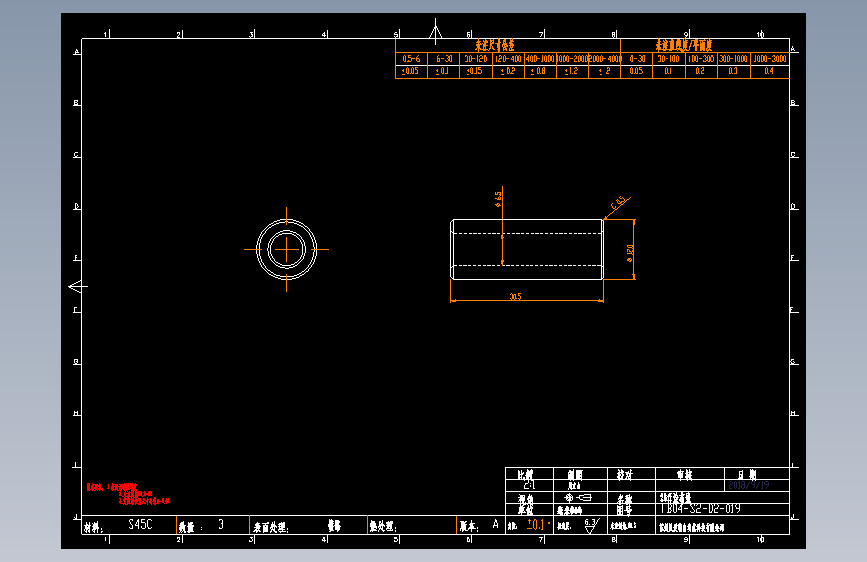867x562 pixels.
Task: Click the "400-1000" range cell
Action: (x=540, y=59)
